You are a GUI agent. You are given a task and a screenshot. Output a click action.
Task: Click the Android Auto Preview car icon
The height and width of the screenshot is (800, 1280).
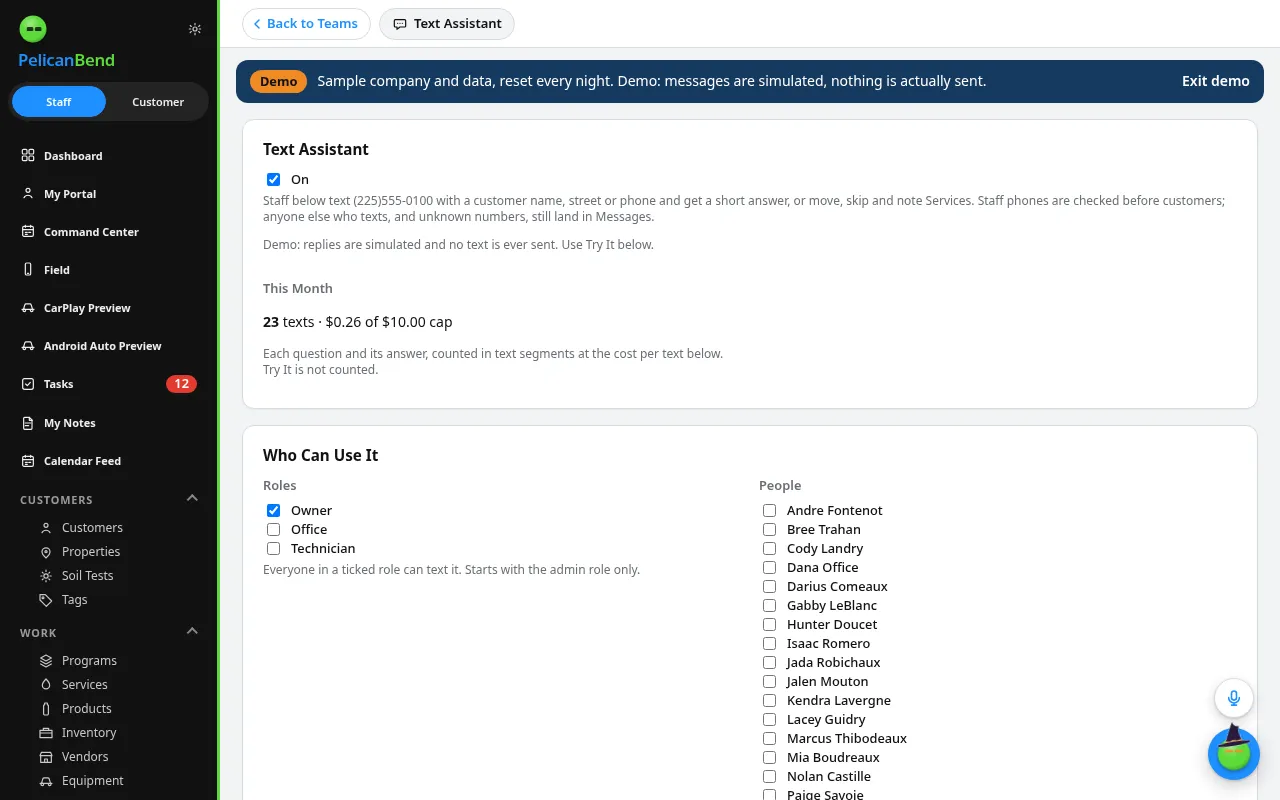(x=28, y=346)
